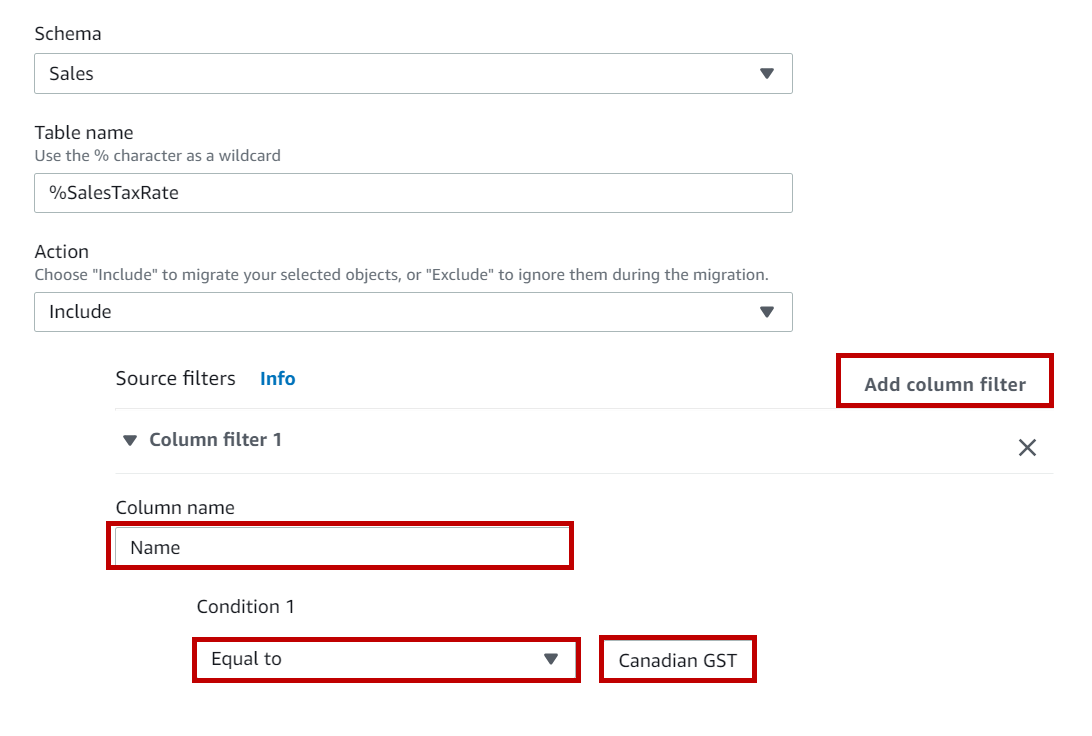Click the Schema label text
Image resolution: width=1092 pixels, height=736 pixels.
(68, 34)
